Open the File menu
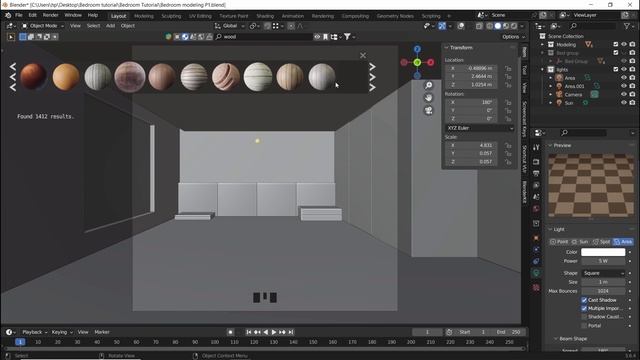The image size is (640, 360). [19, 15]
